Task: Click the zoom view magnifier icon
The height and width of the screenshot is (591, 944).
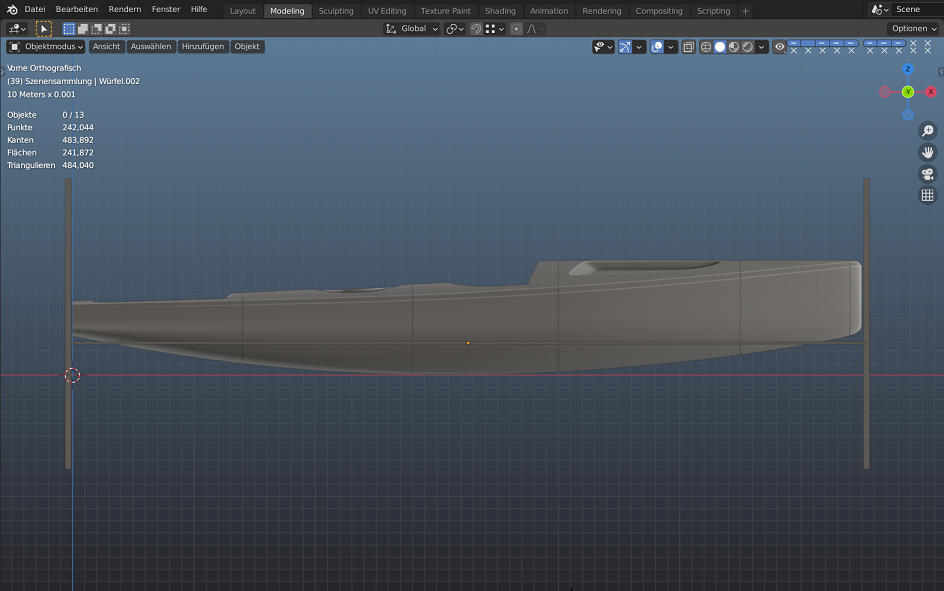Action: pos(927,131)
